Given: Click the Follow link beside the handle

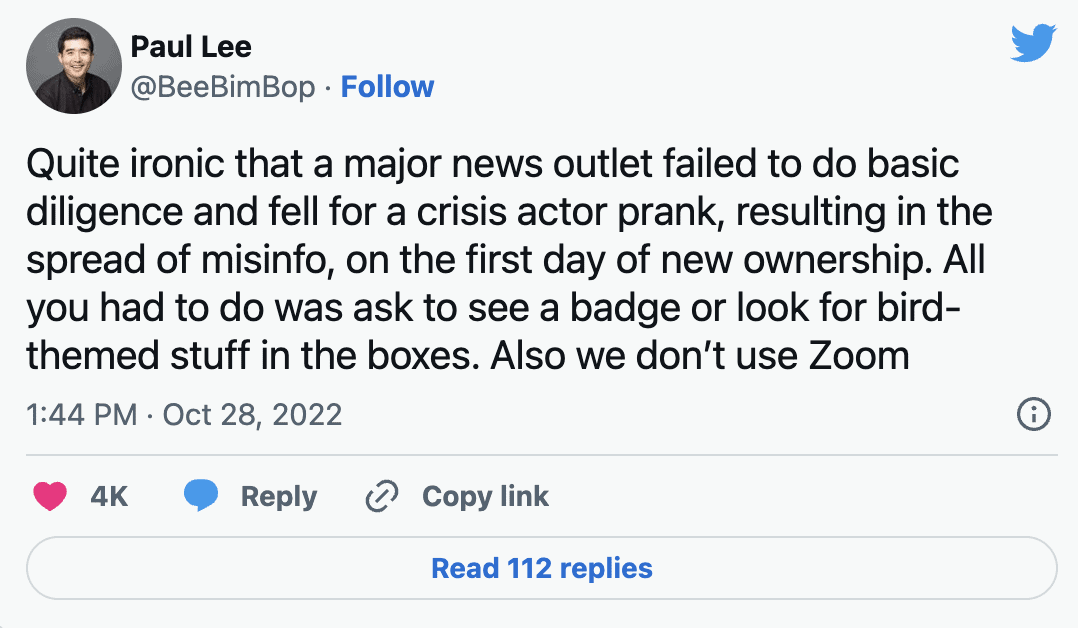Looking at the screenshot, I should (388, 87).
